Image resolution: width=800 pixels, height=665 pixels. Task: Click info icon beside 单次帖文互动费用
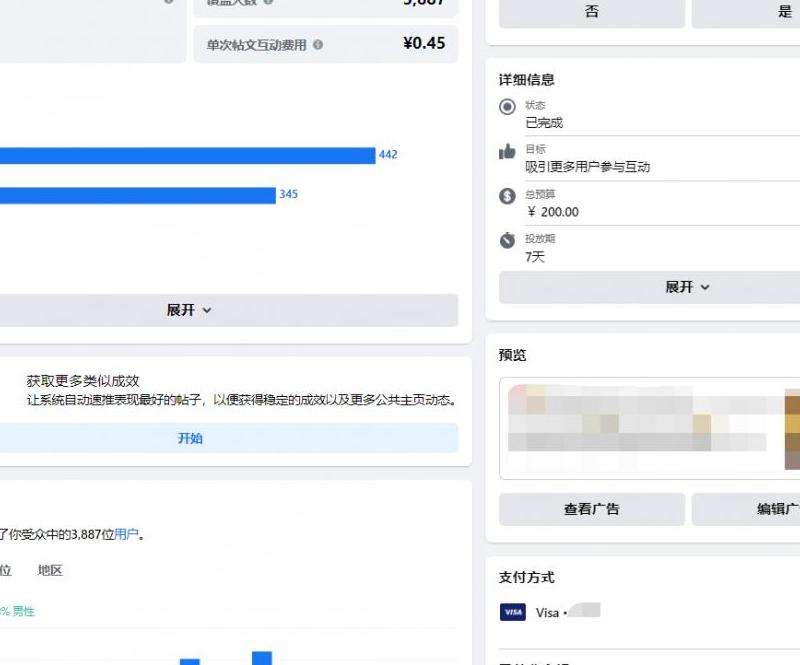click(x=318, y=45)
